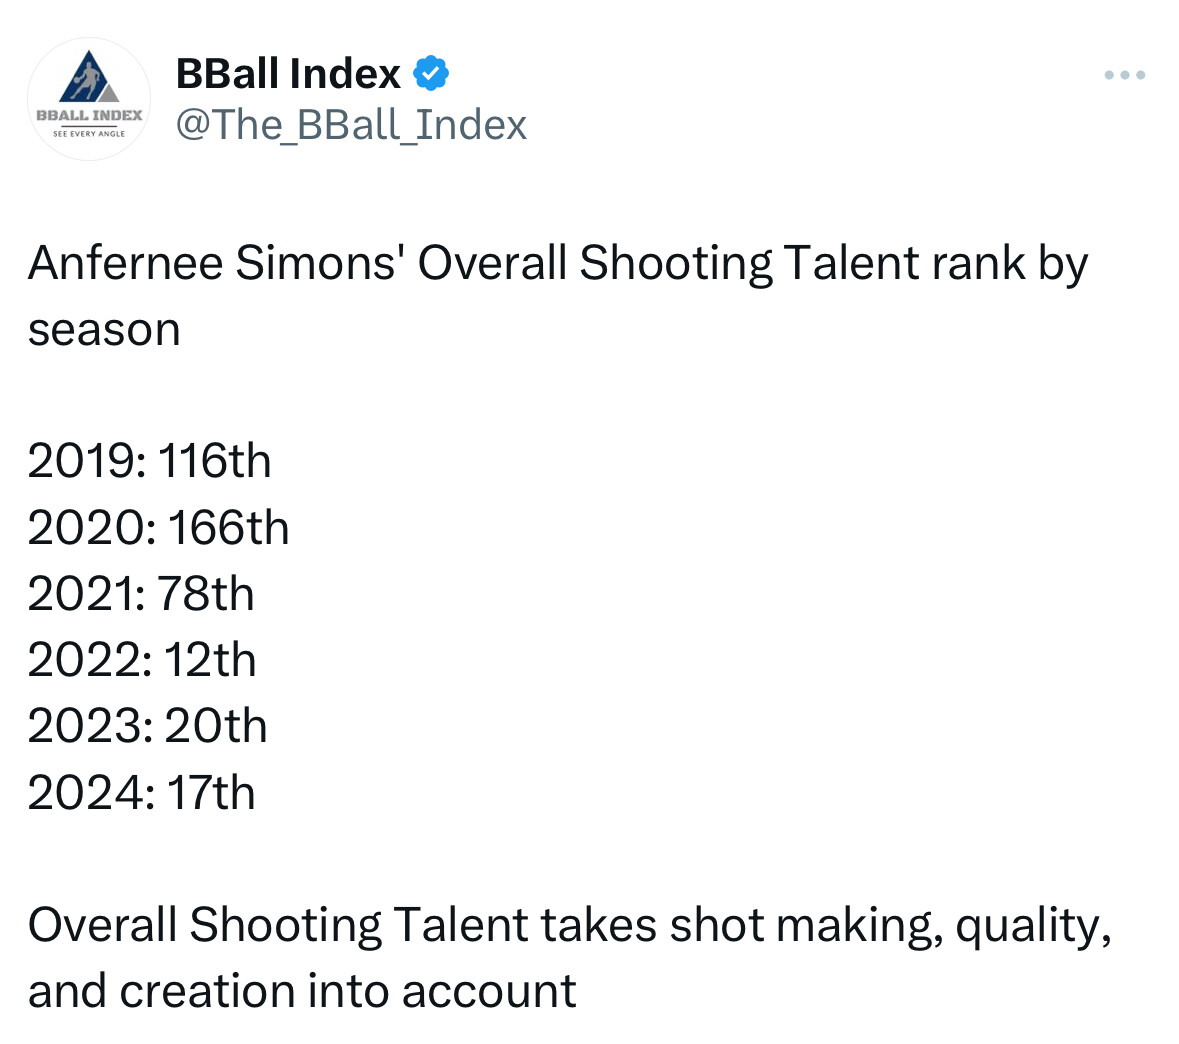
Task: Open the BBall Index profile avatar
Action: click(x=89, y=99)
